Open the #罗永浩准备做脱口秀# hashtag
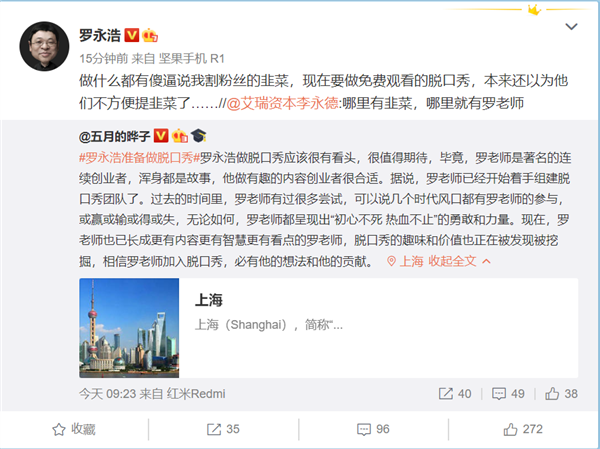 pyautogui.click(x=139, y=158)
